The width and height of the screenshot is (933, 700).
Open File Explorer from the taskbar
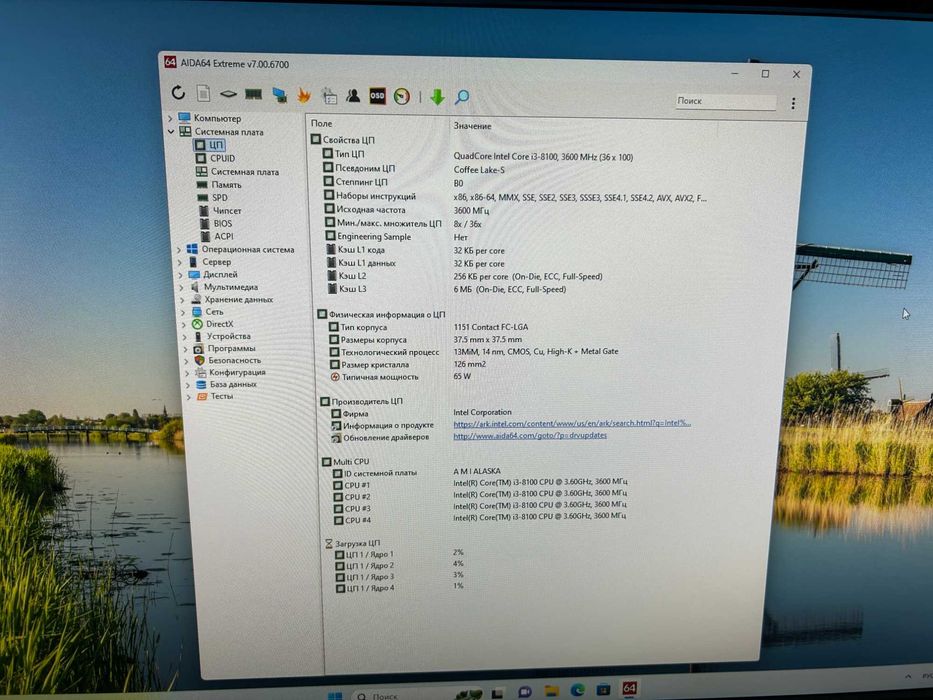[x=551, y=691]
